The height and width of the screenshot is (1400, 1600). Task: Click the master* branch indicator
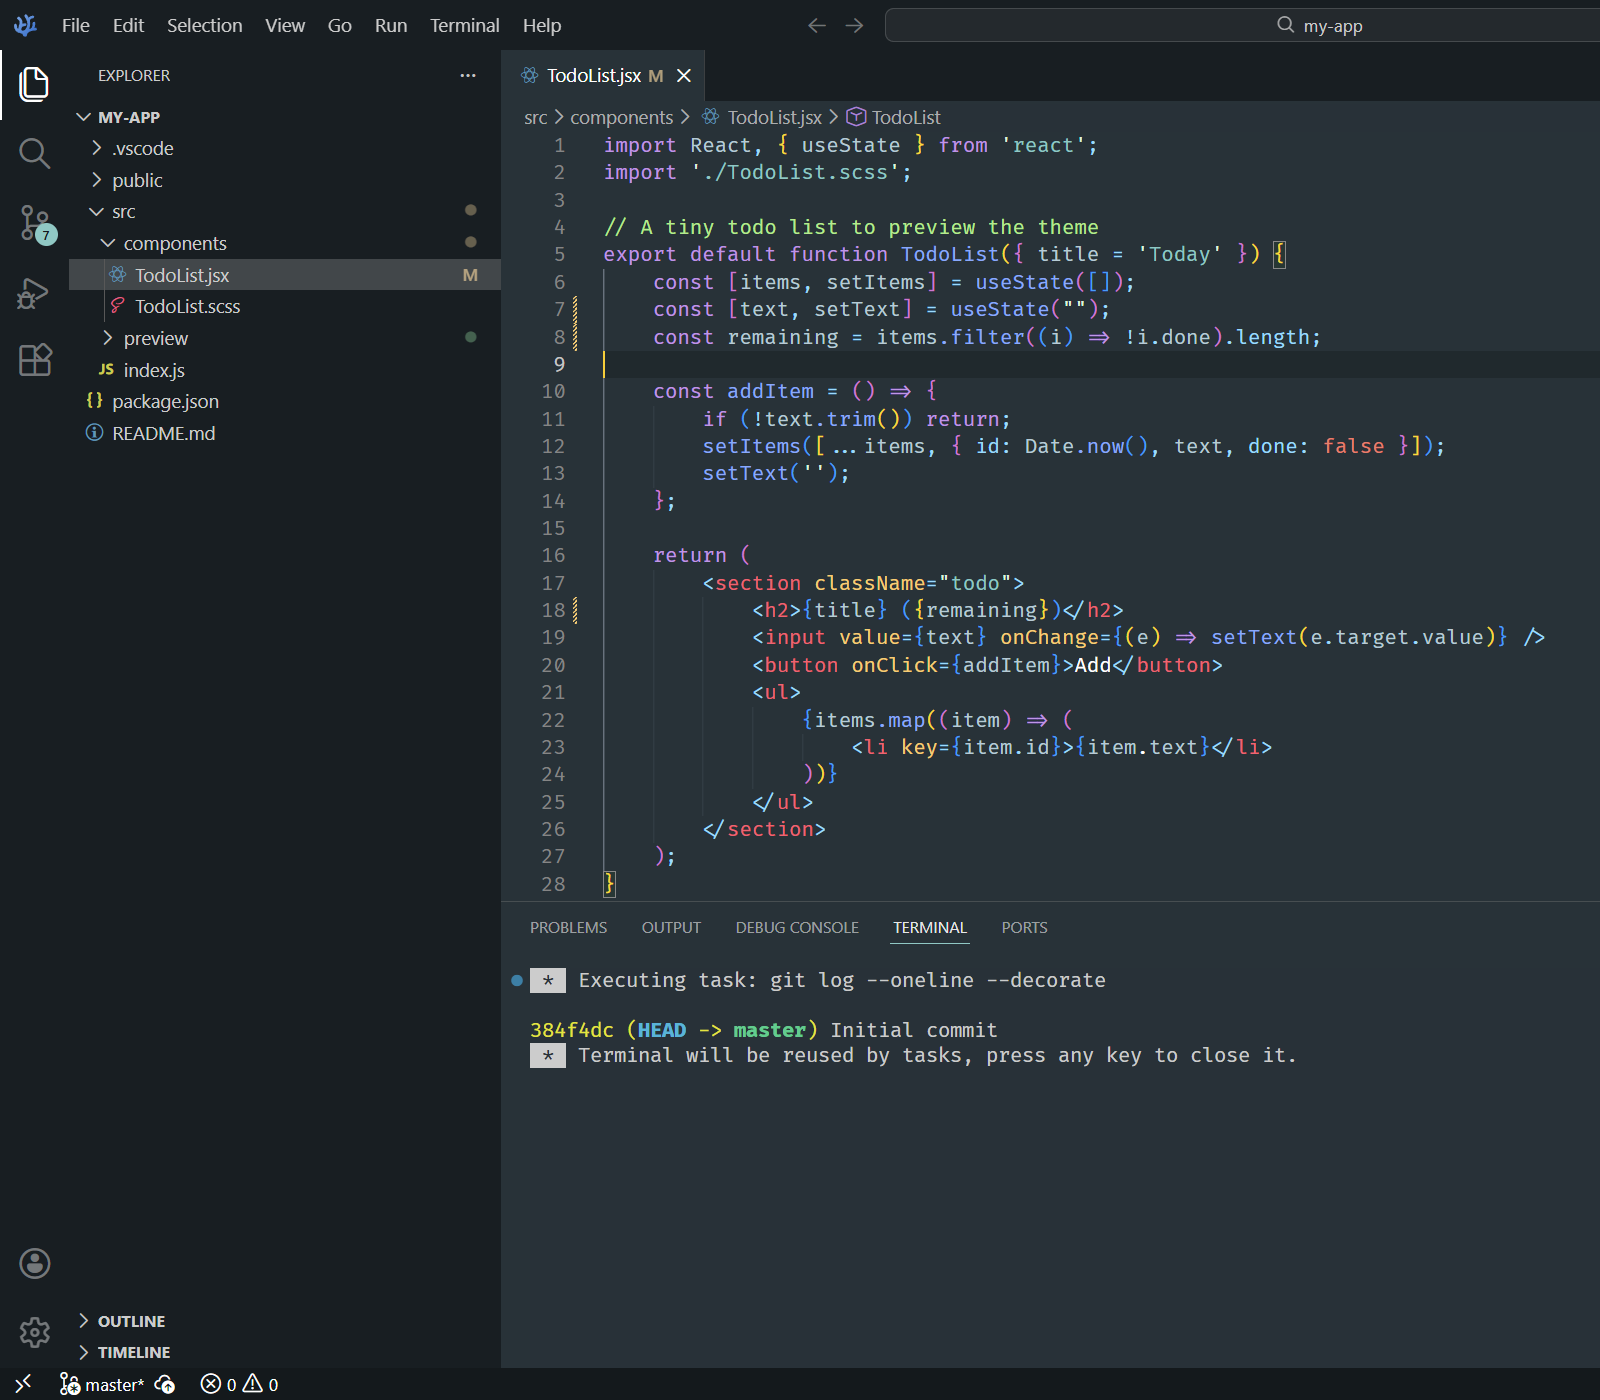(103, 1384)
